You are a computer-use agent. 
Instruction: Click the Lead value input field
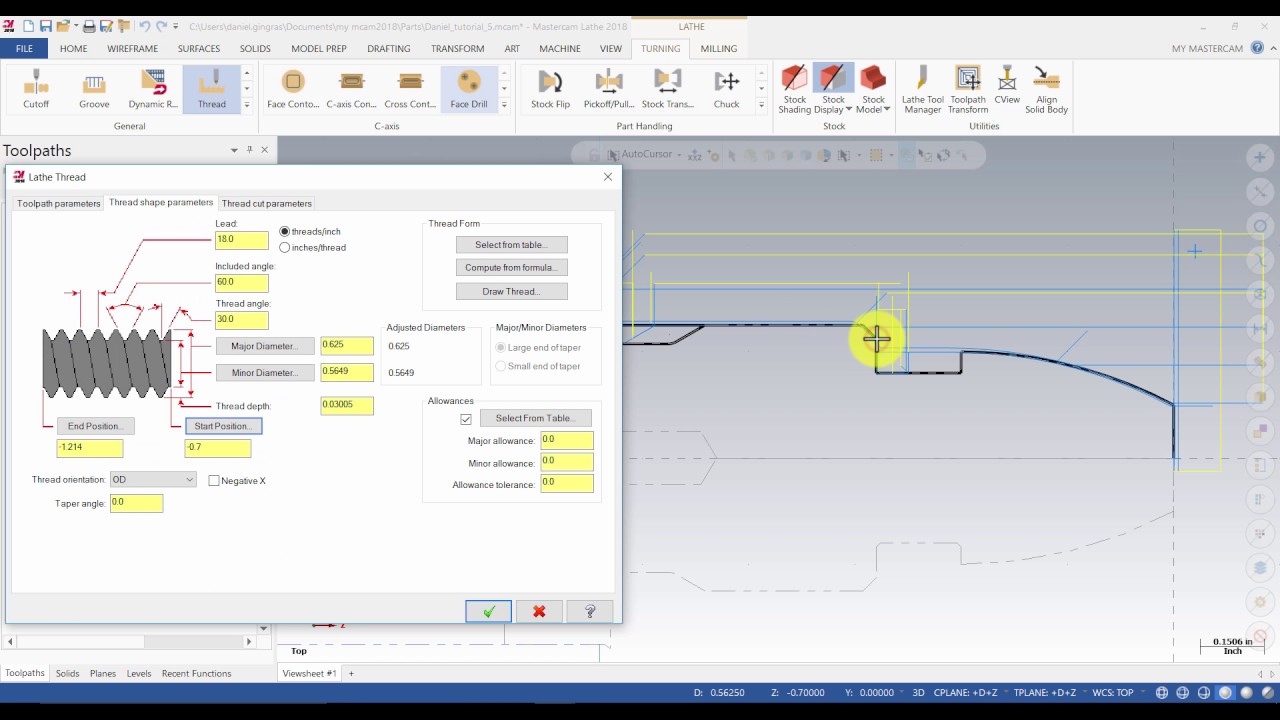pos(242,240)
